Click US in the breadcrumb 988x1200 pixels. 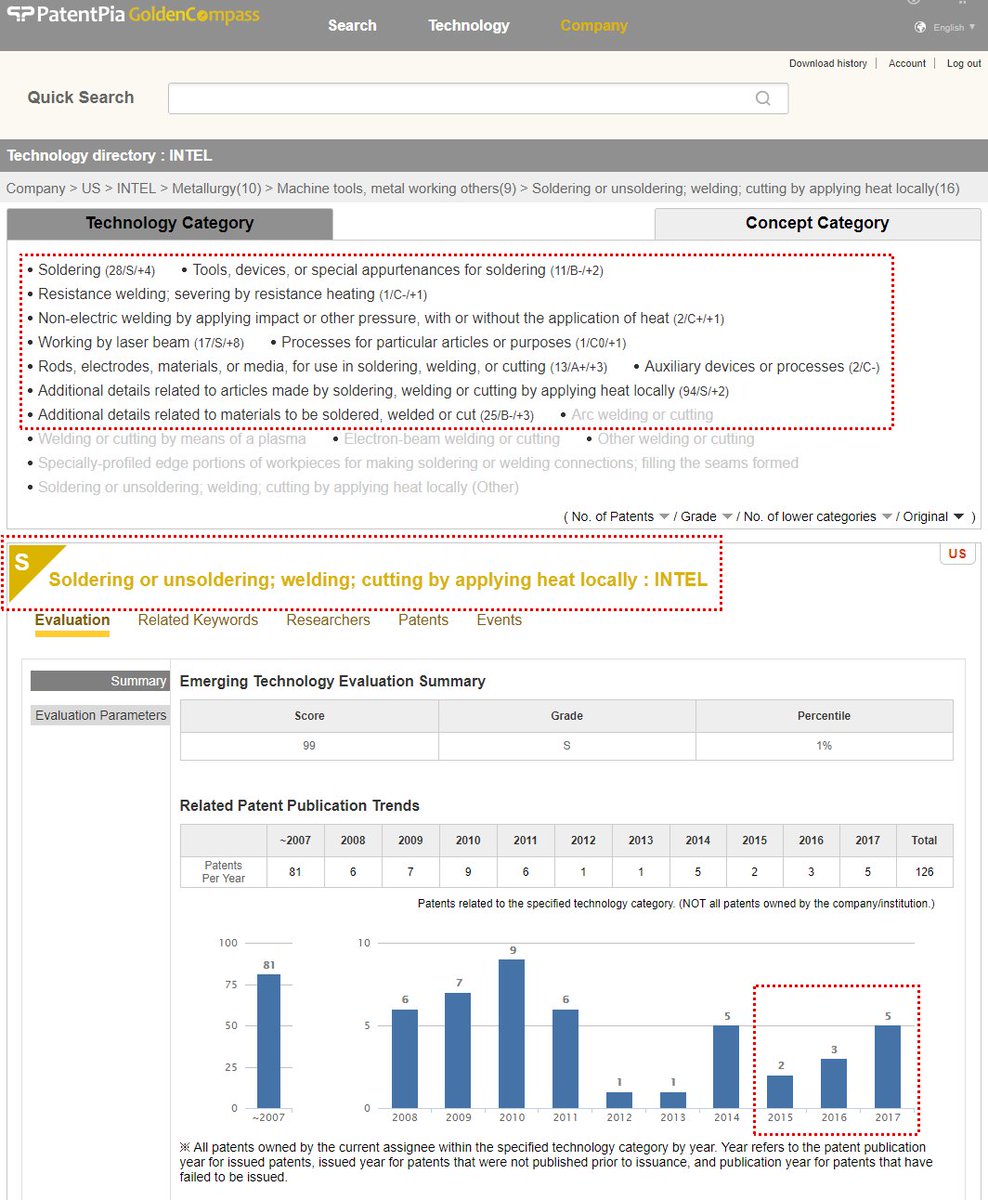tap(91, 188)
